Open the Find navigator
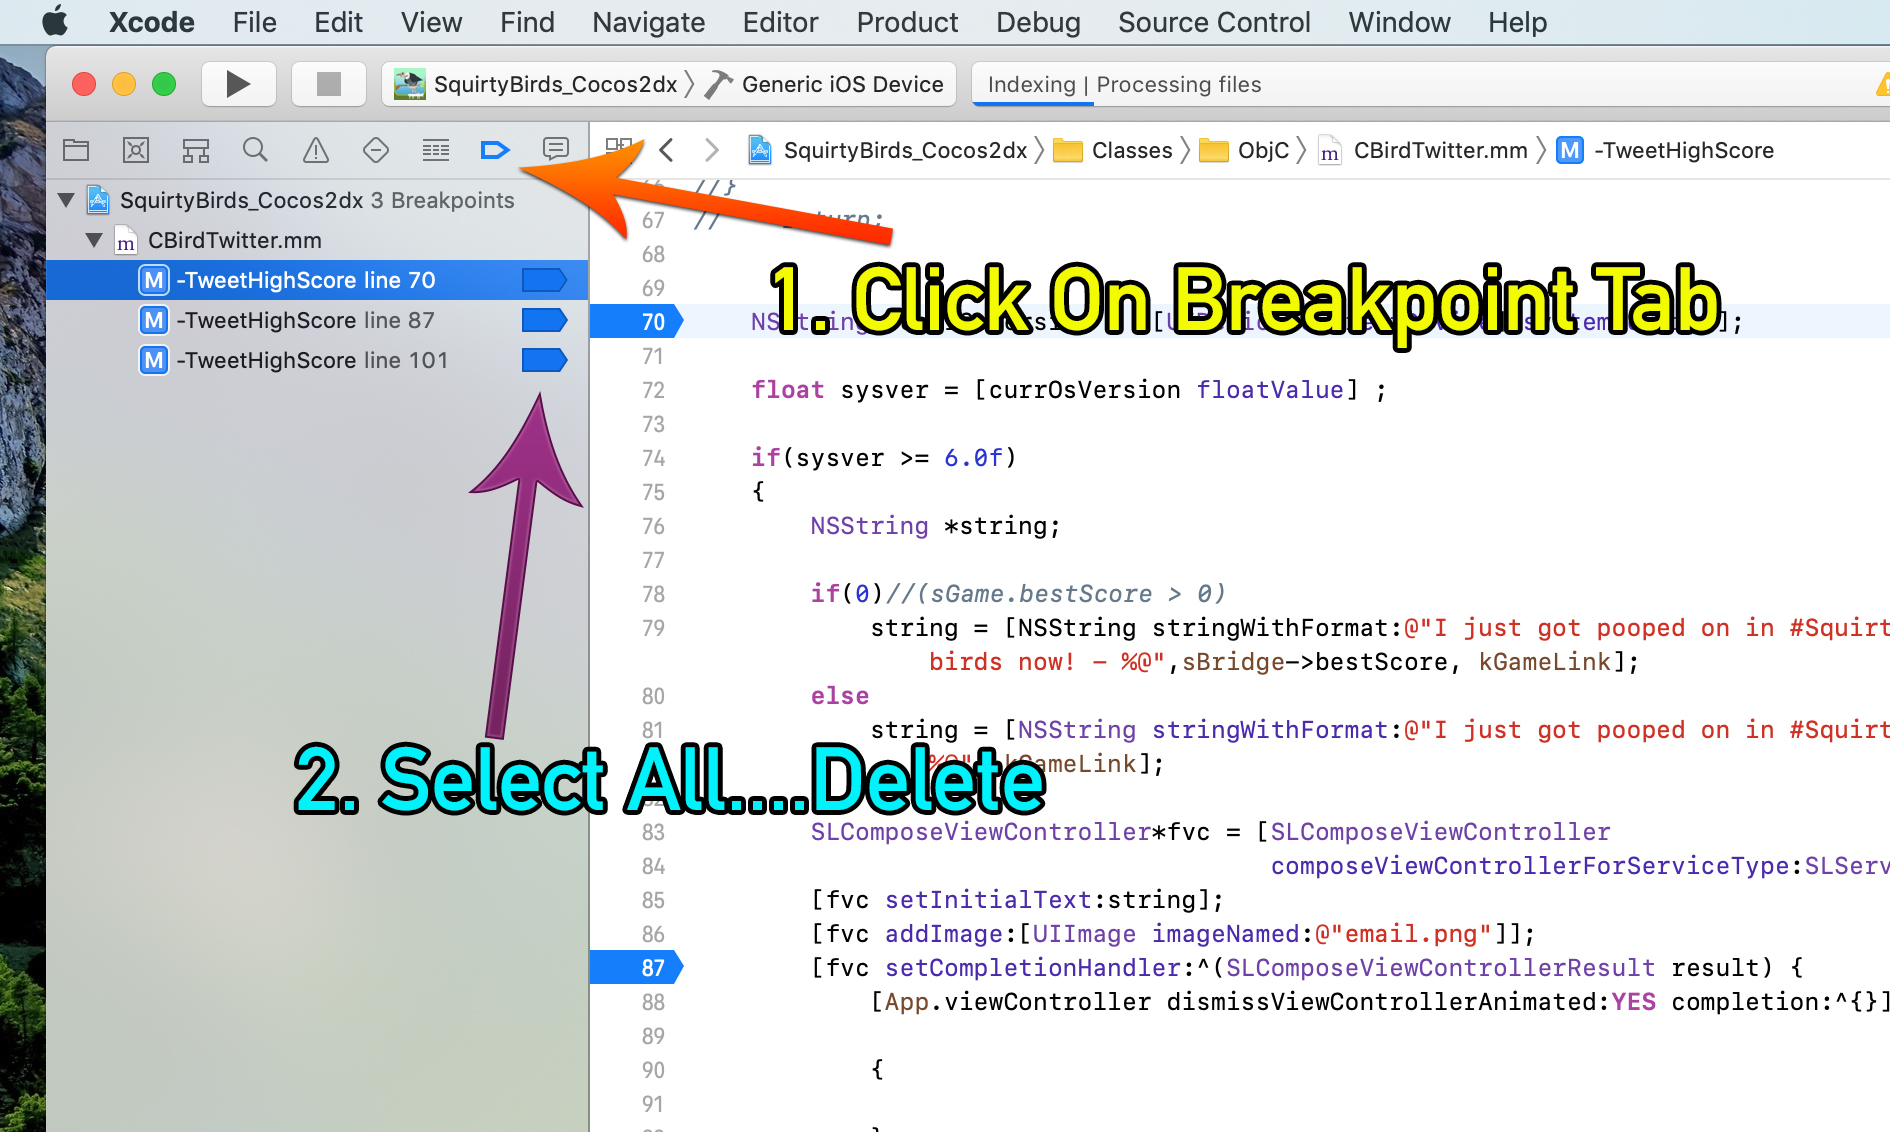 point(255,150)
